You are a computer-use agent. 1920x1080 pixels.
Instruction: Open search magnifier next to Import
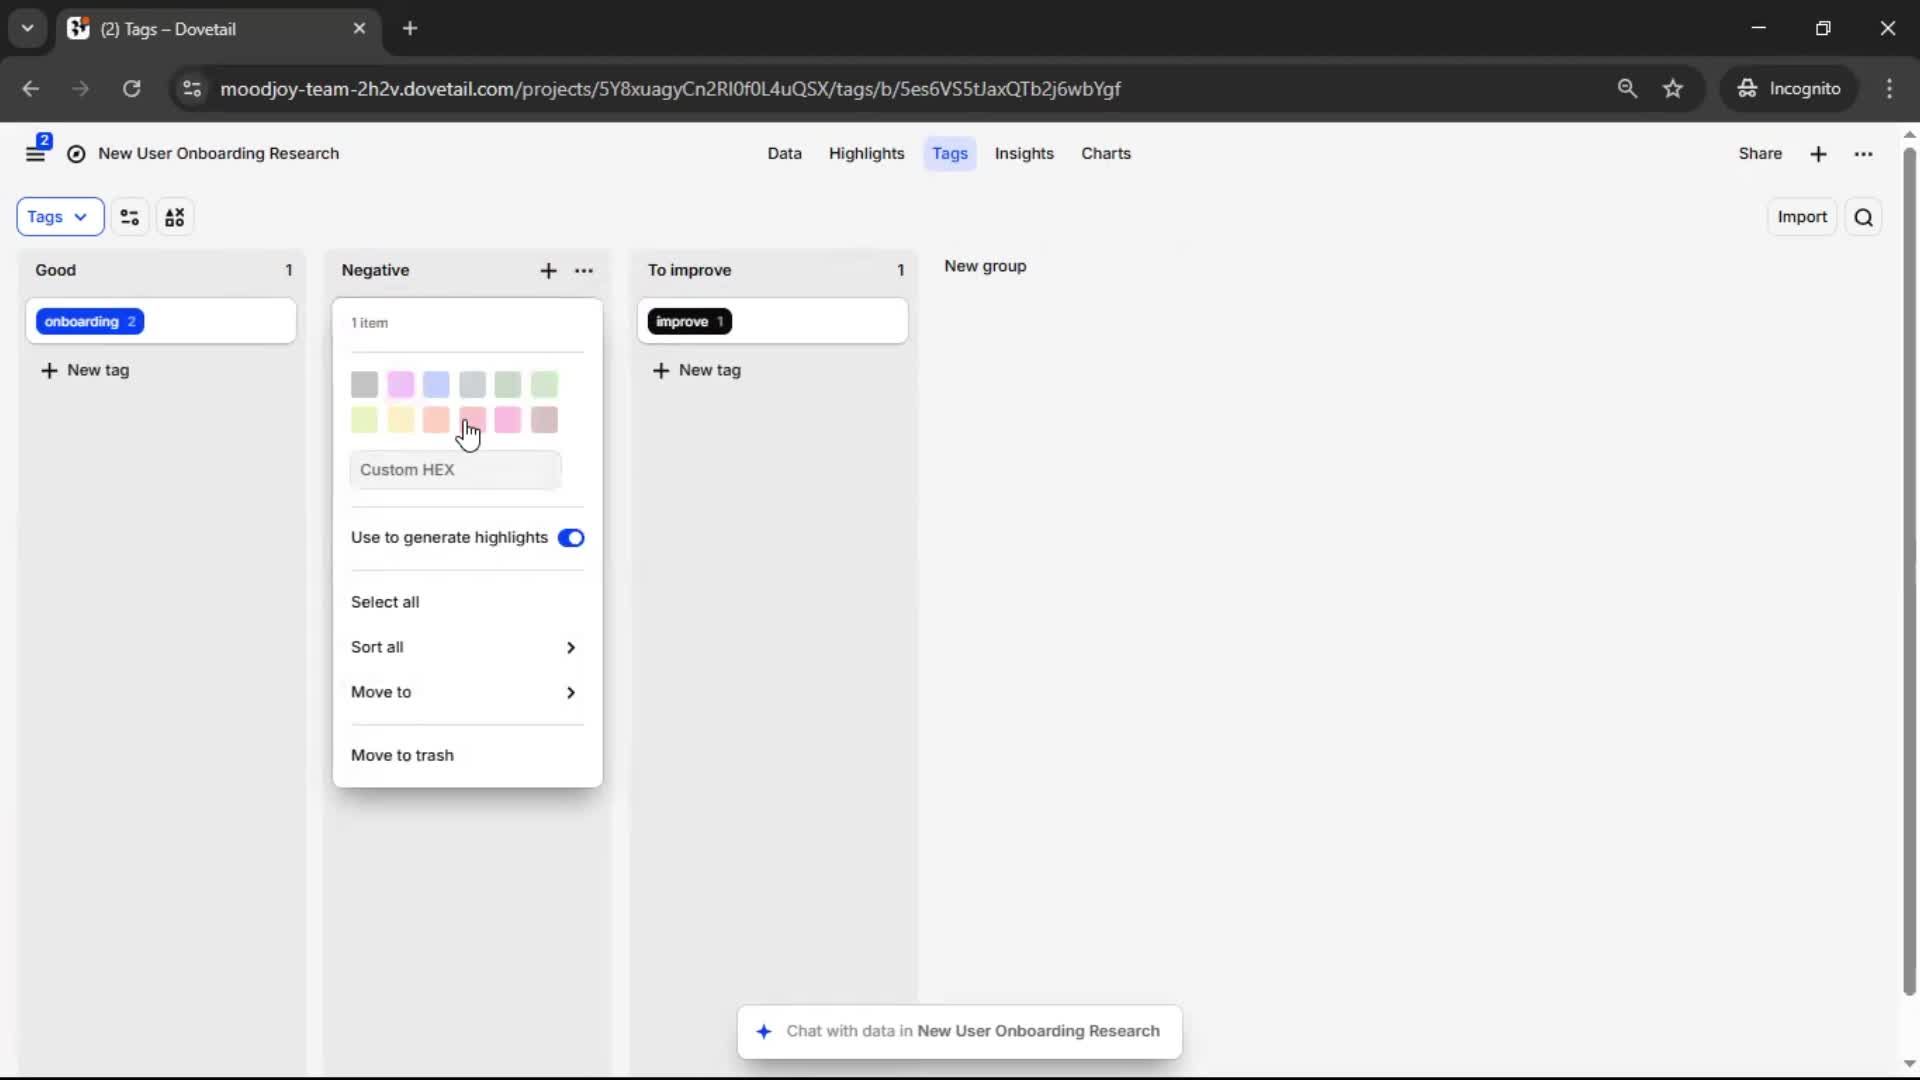coord(1863,217)
